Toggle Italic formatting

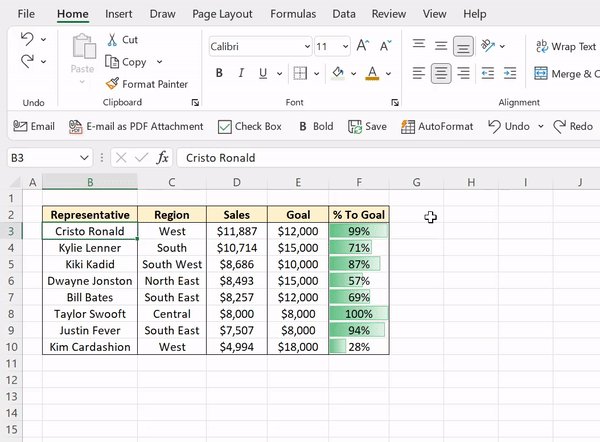click(x=241, y=73)
